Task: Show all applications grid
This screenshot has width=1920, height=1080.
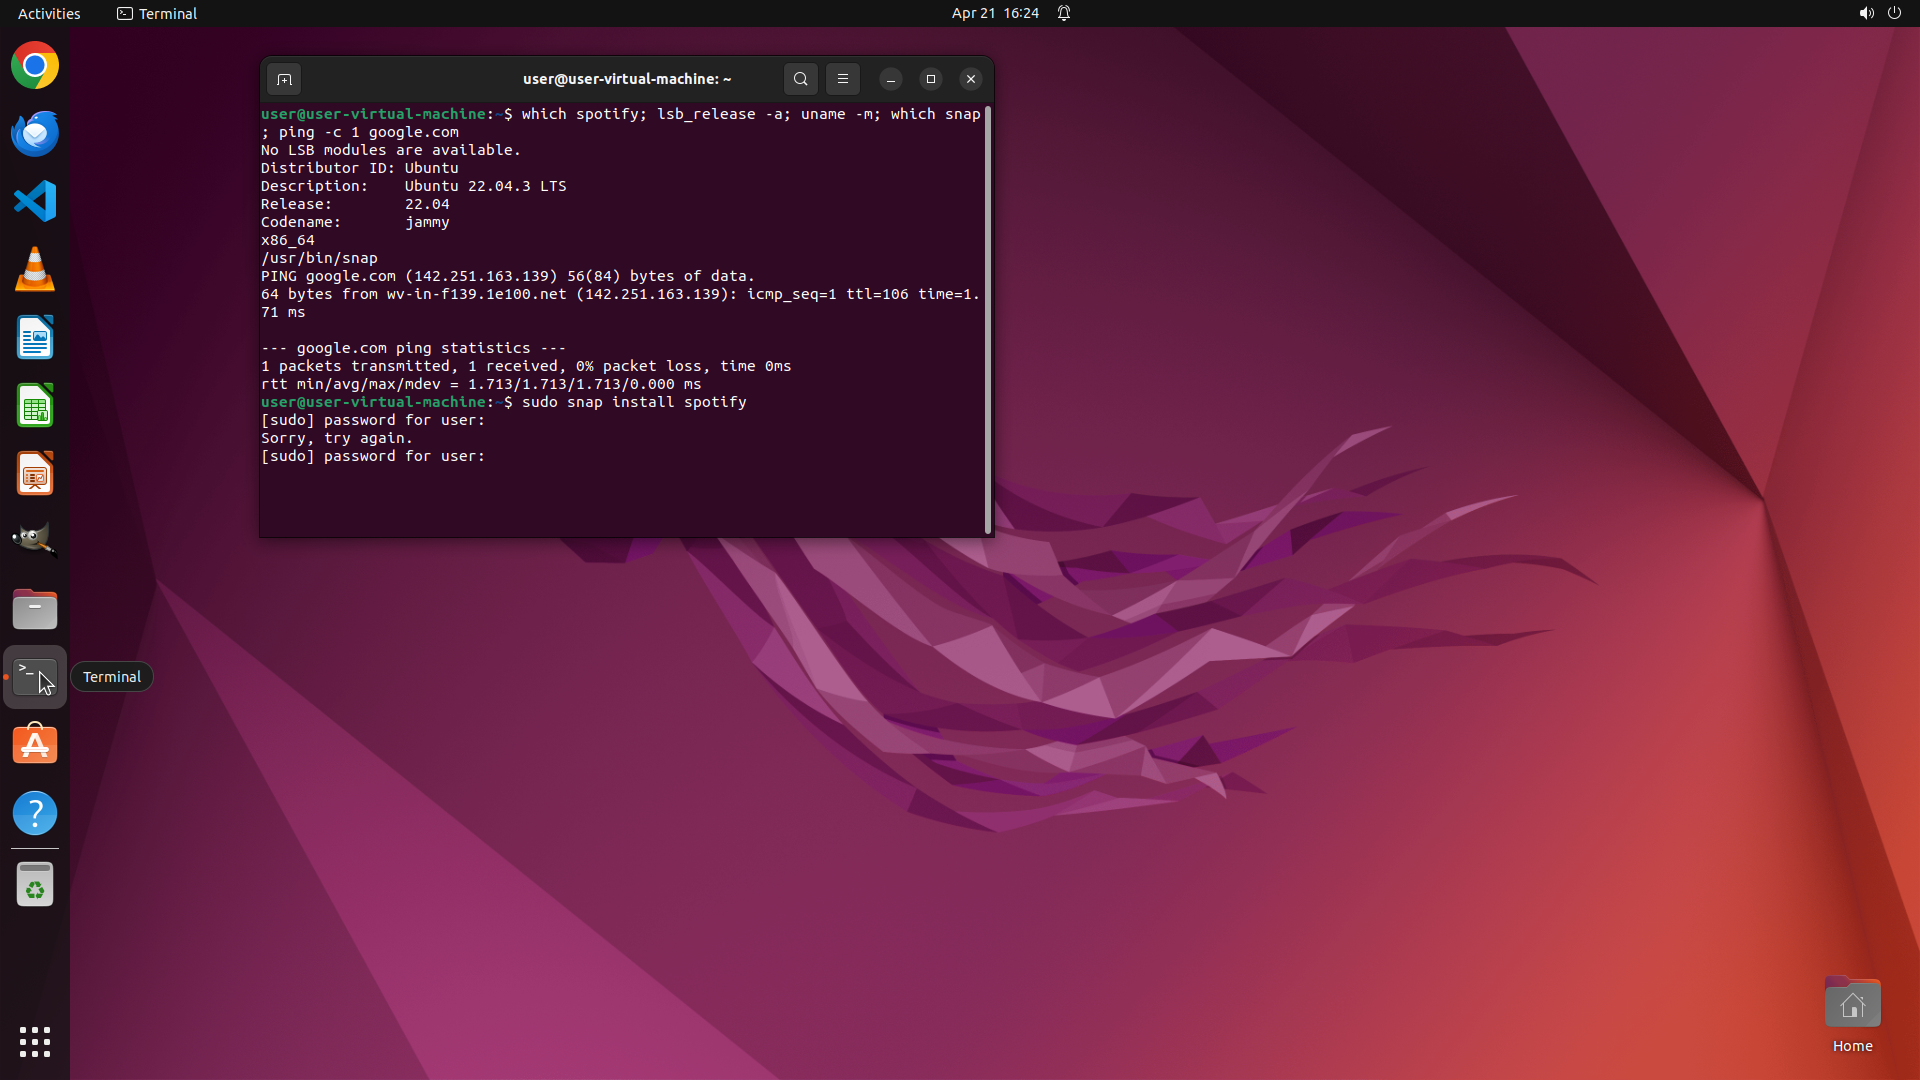Action: coord(35,1042)
